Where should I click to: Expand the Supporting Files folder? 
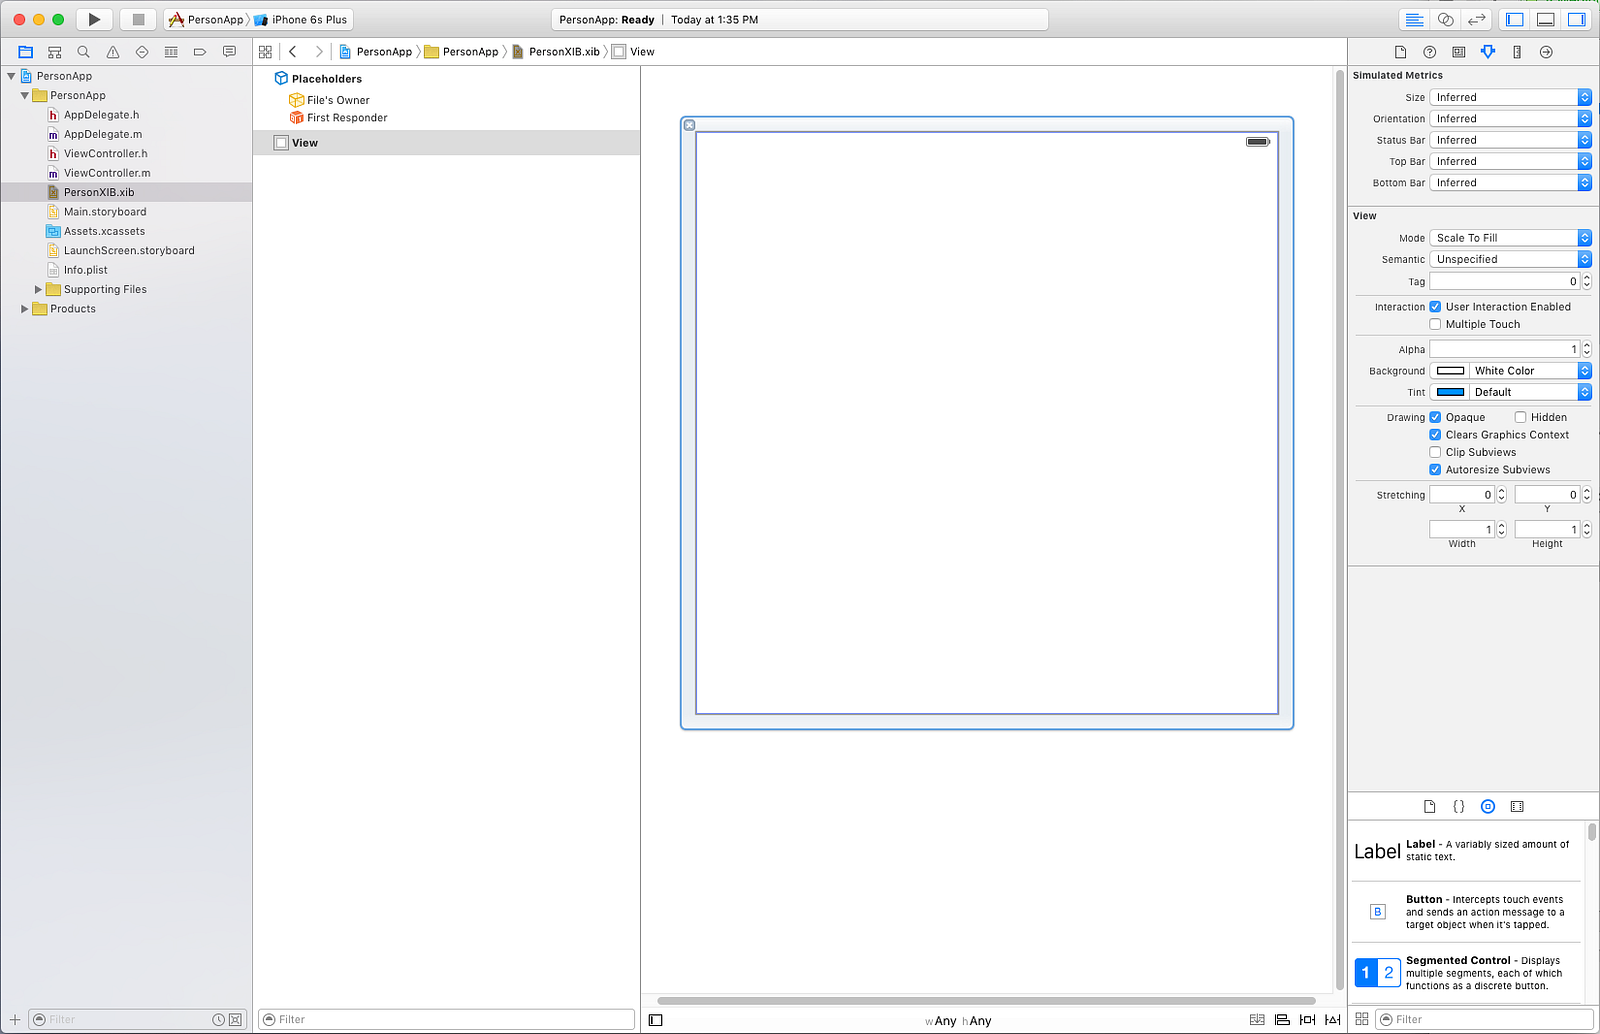[x=38, y=290]
